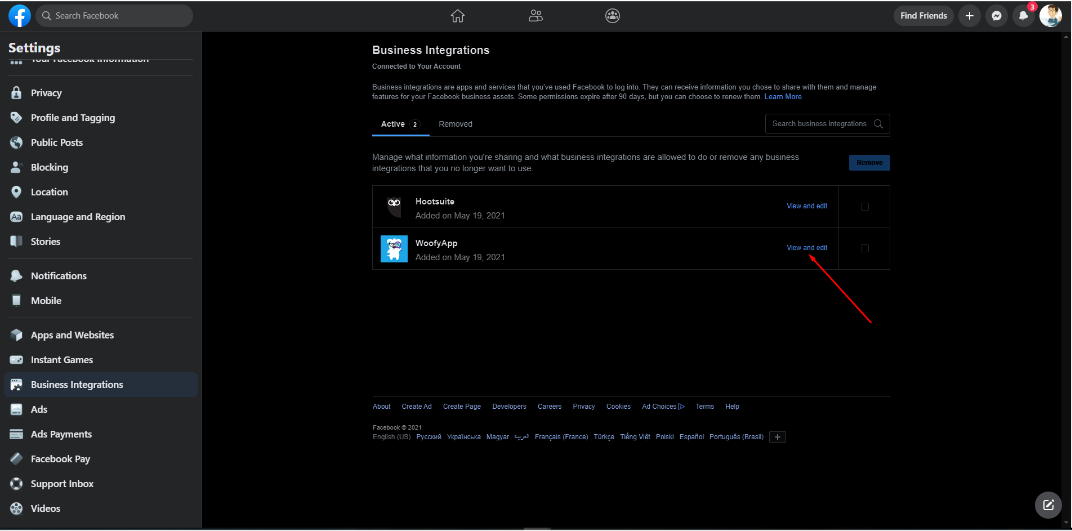Click the plus Create icon
Viewport: 1072px width, 531px height.
click(969, 16)
